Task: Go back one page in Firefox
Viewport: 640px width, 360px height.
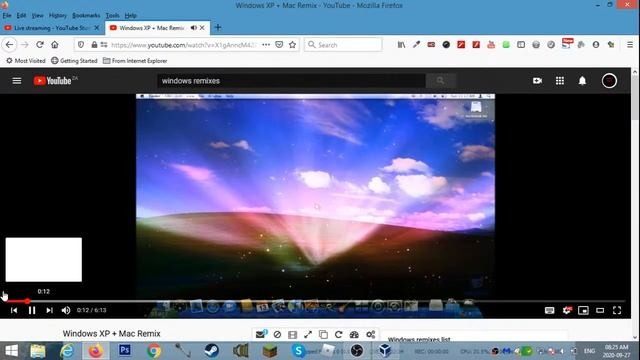Action: click(9, 44)
